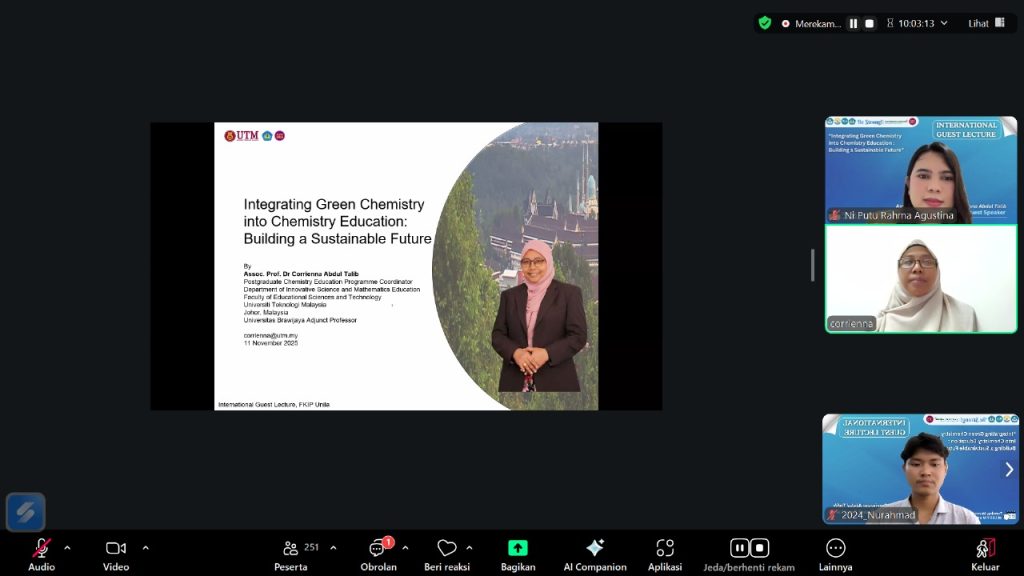Open the Lihat view layout menu
This screenshot has width=1024, height=576.
click(x=986, y=23)
